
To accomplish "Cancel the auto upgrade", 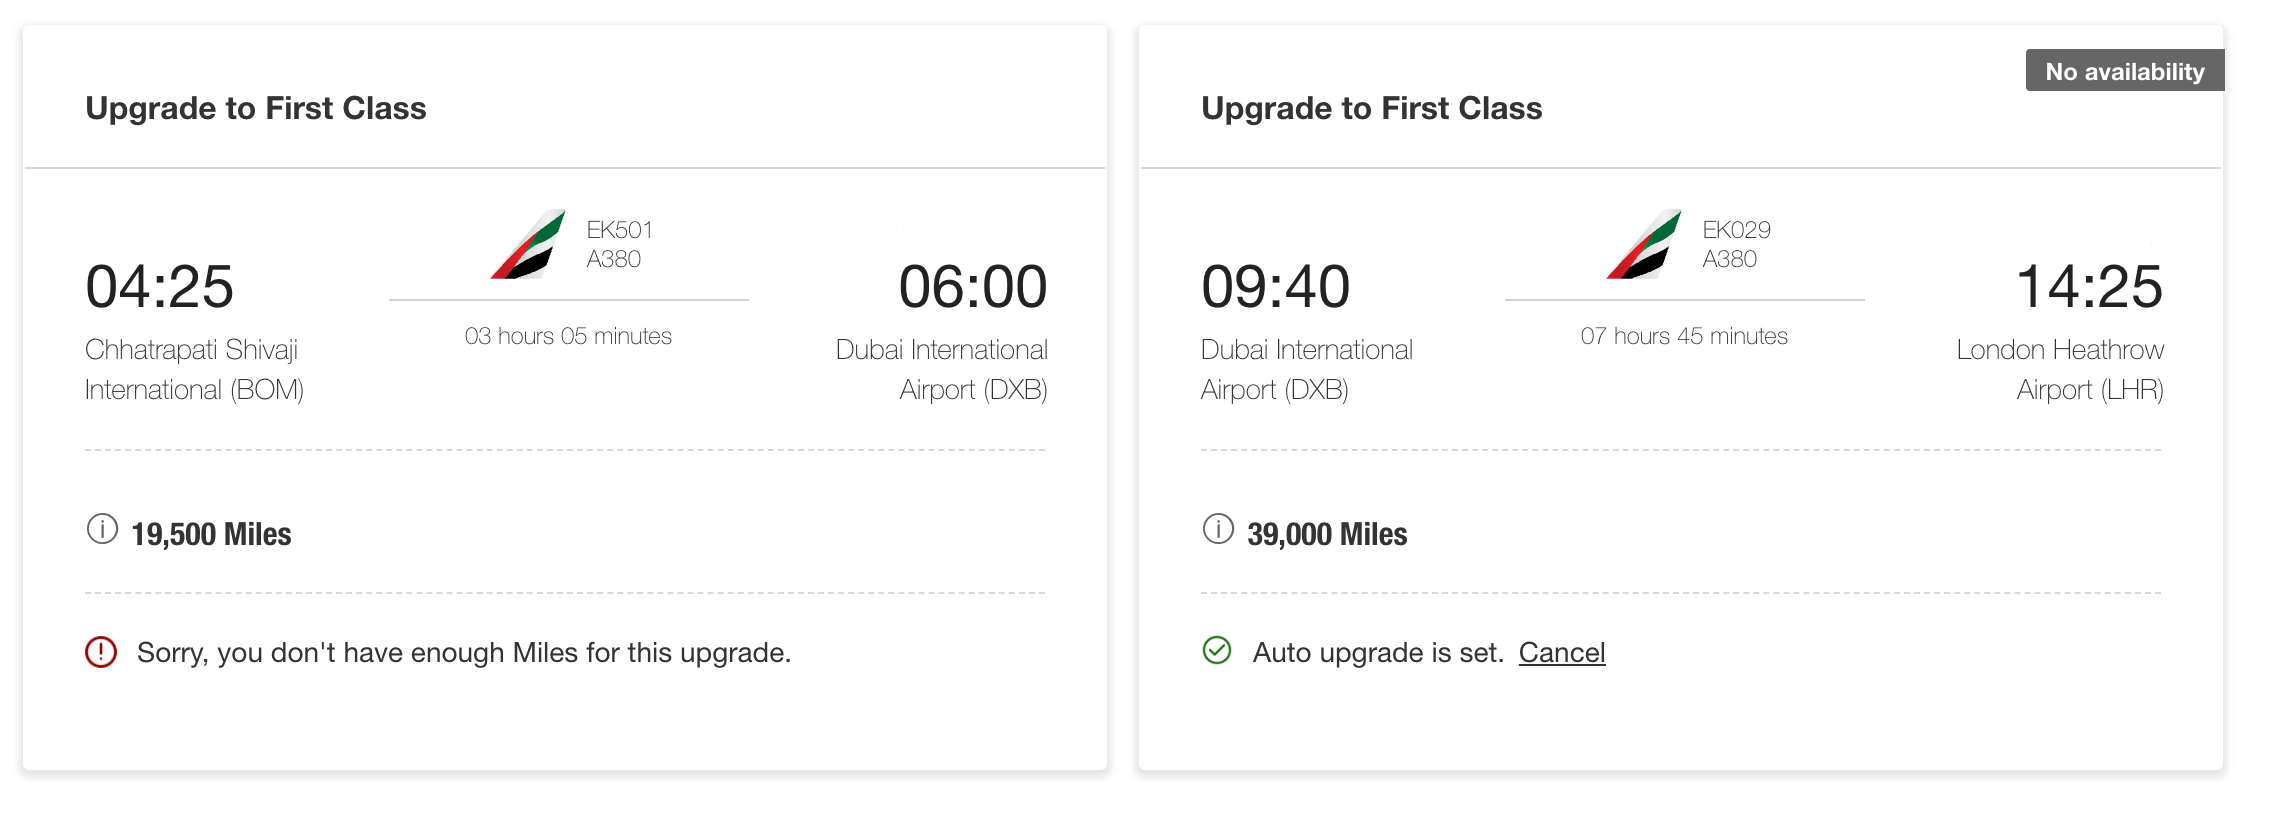I will click(1561, 653).
